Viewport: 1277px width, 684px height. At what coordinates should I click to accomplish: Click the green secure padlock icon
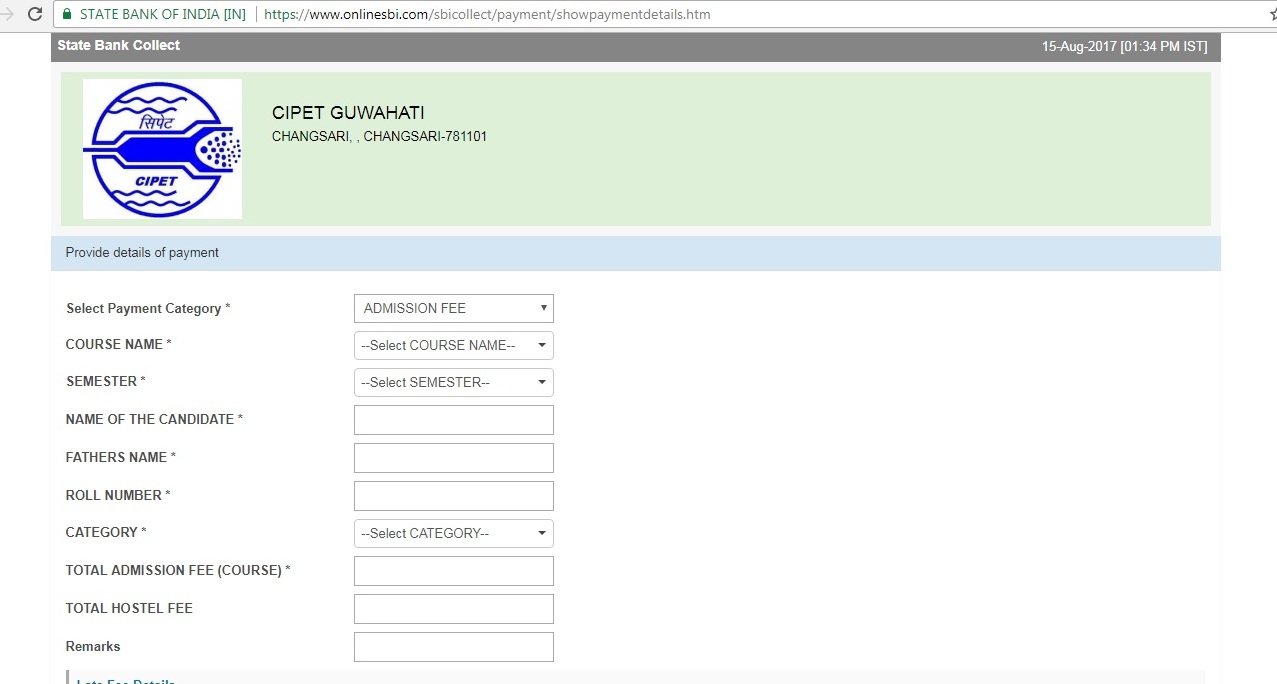[66, 15]
